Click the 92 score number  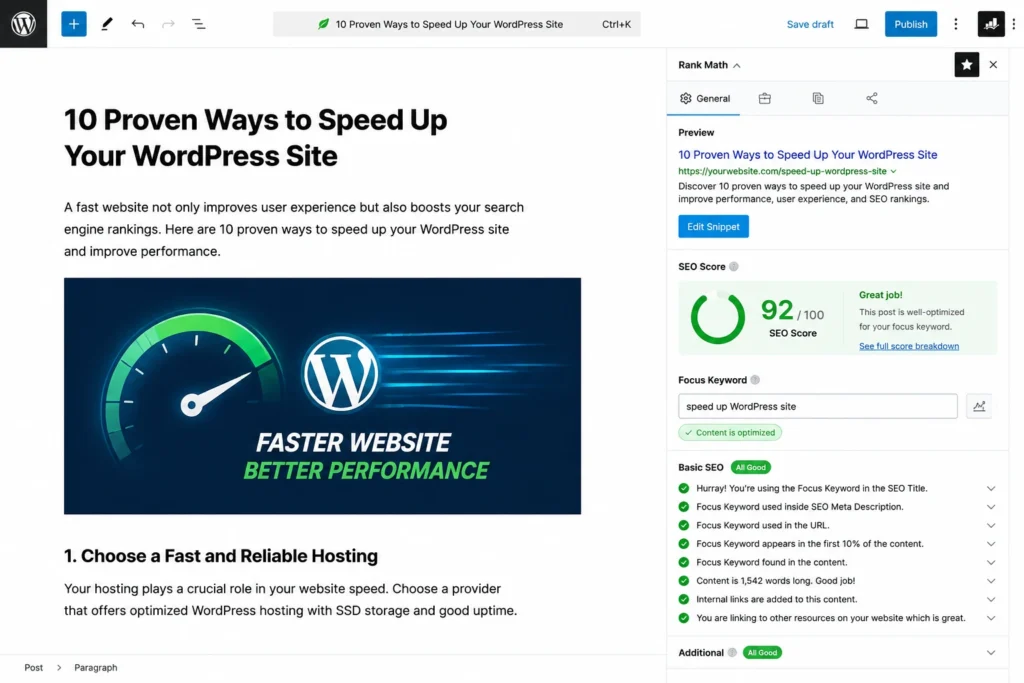click(x=776, y=310)
